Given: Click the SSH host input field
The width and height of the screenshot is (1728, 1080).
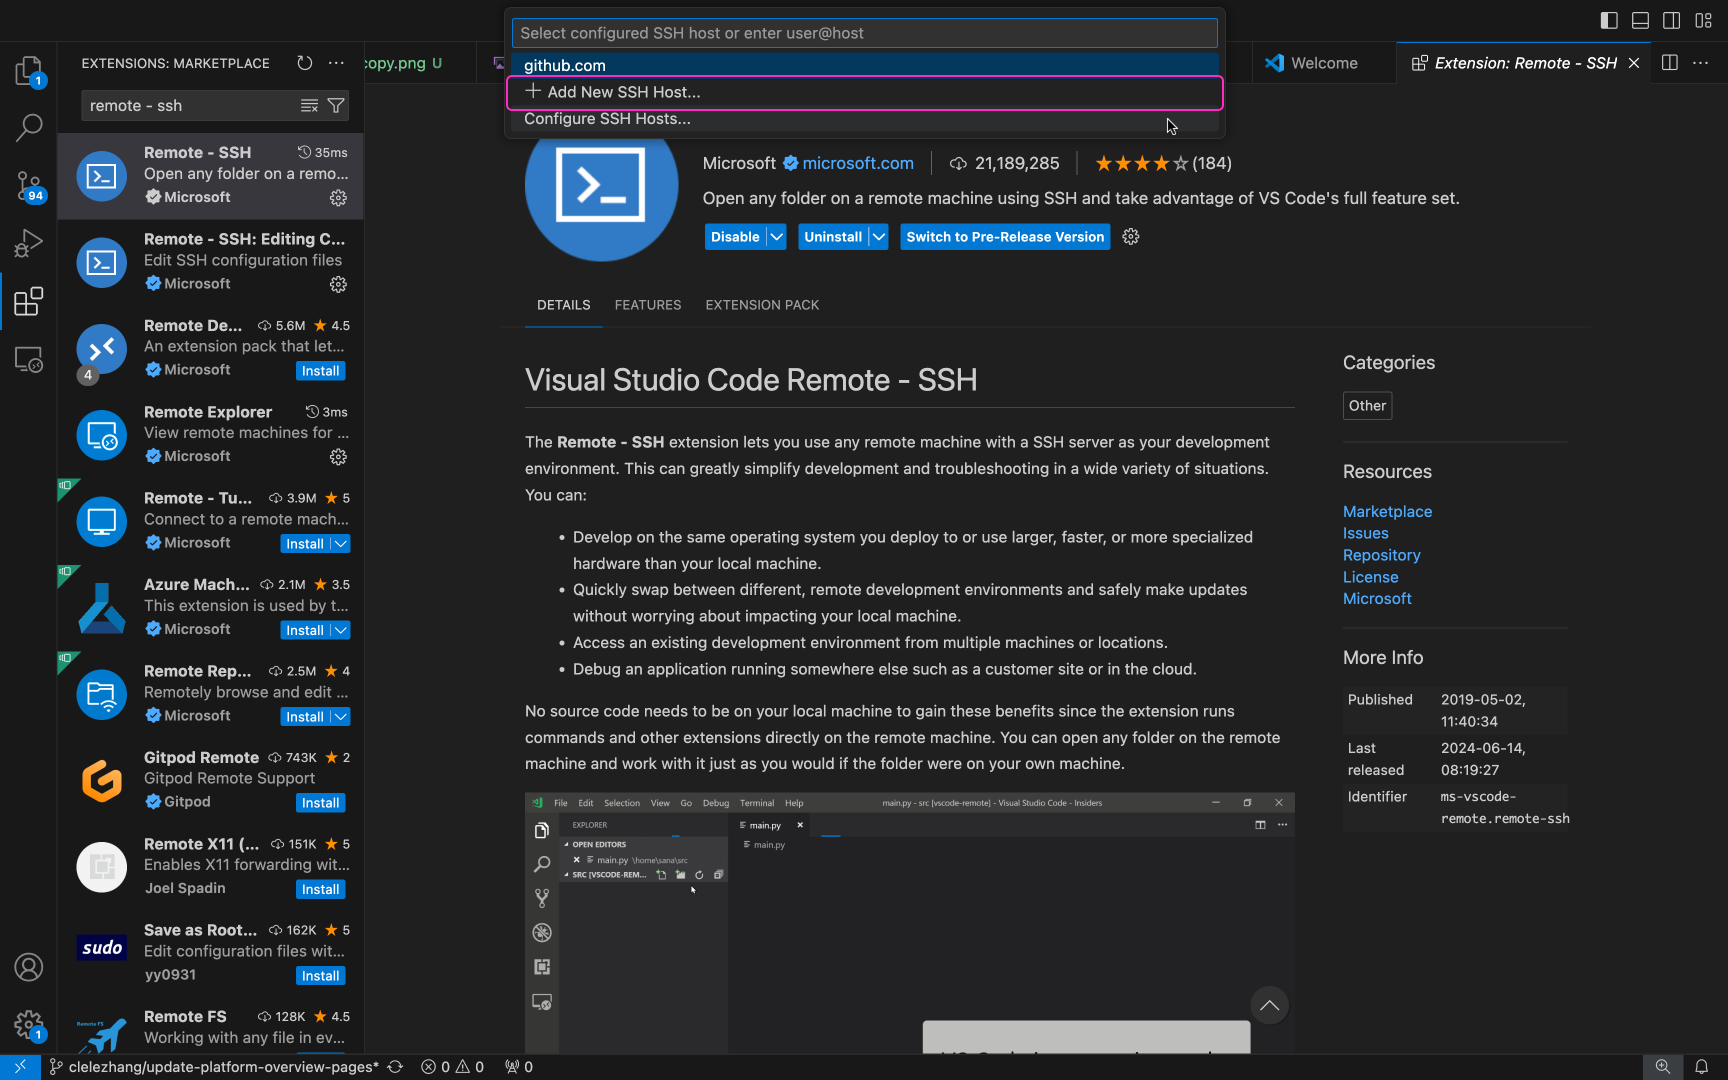Looking at the screenshot, I should coord(864,33).
